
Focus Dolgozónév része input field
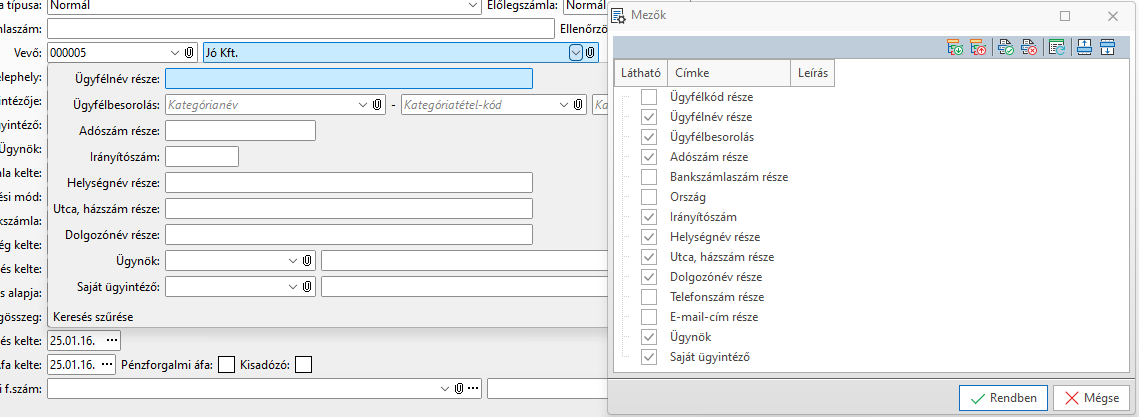[x=349, y=235]
